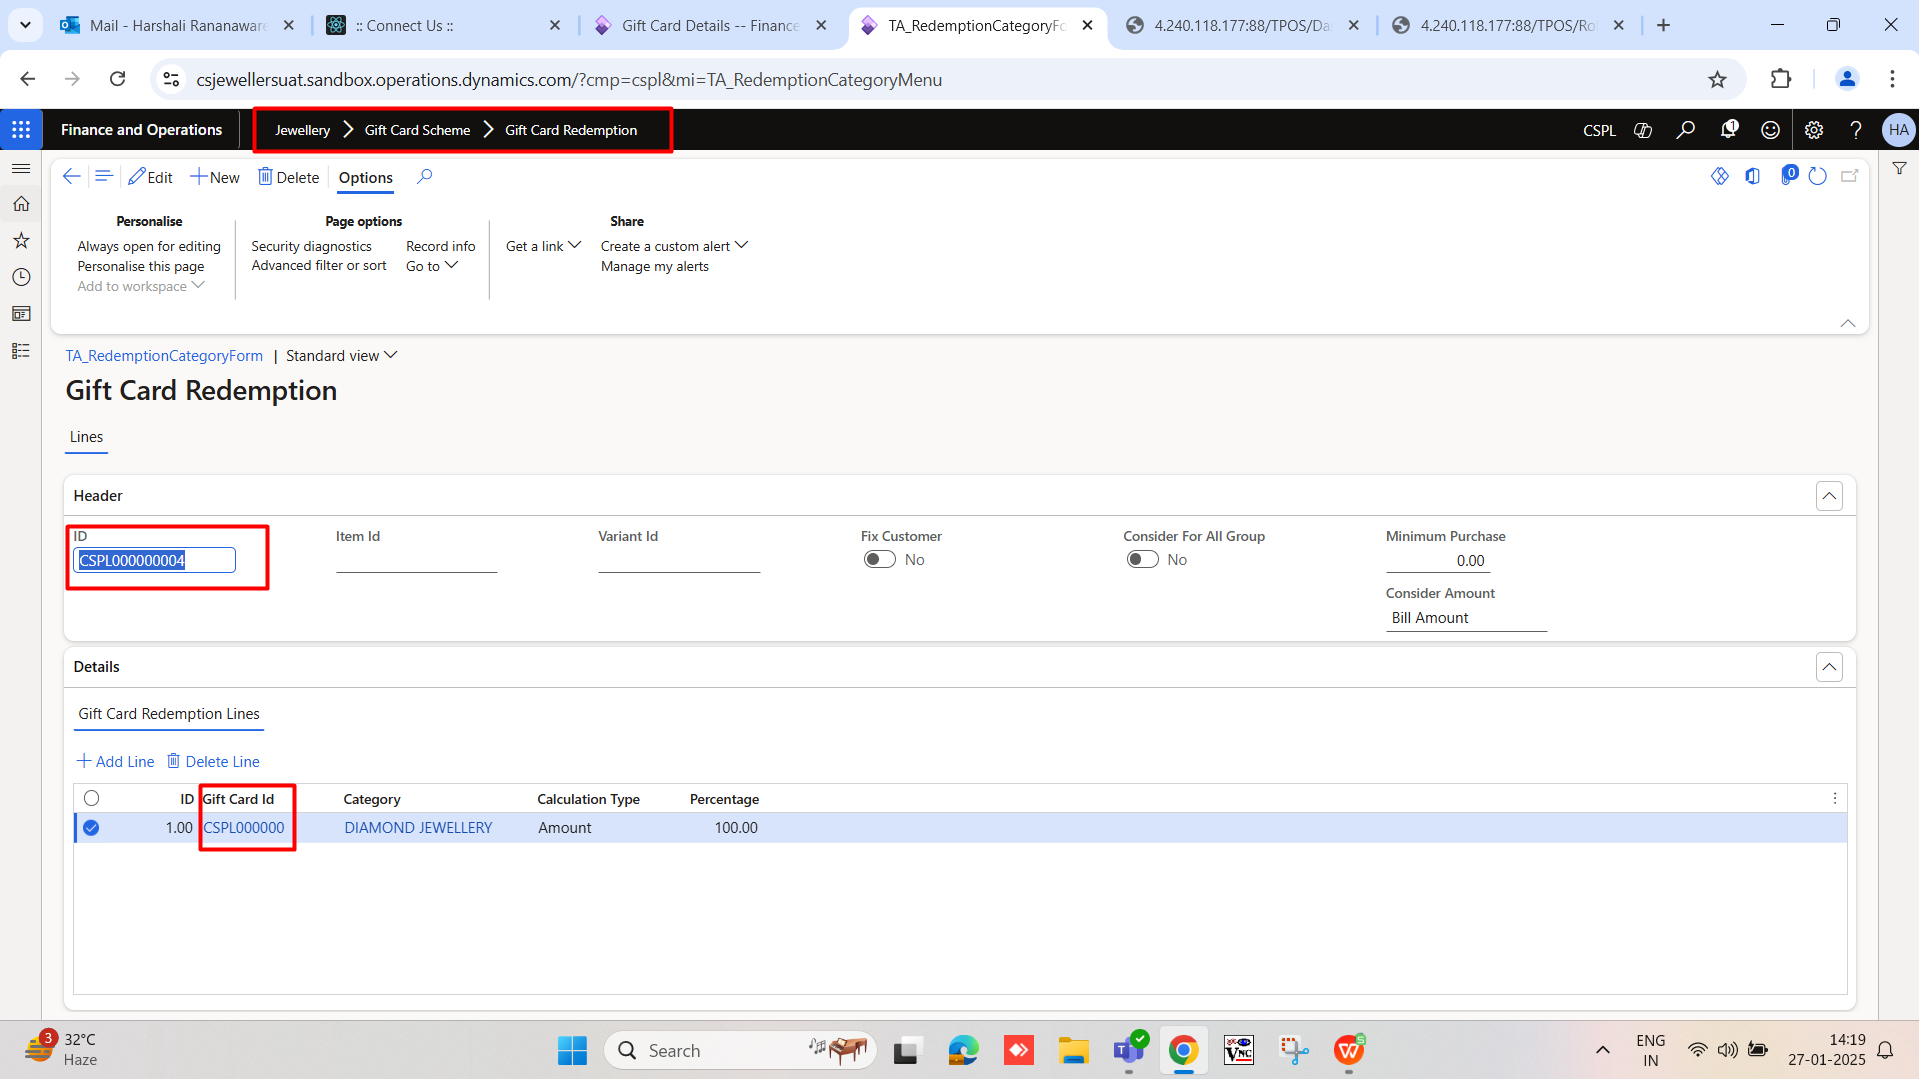1919x1079 pixels.
Task: Select the Lines tab
Action: (x=86, y=437)
